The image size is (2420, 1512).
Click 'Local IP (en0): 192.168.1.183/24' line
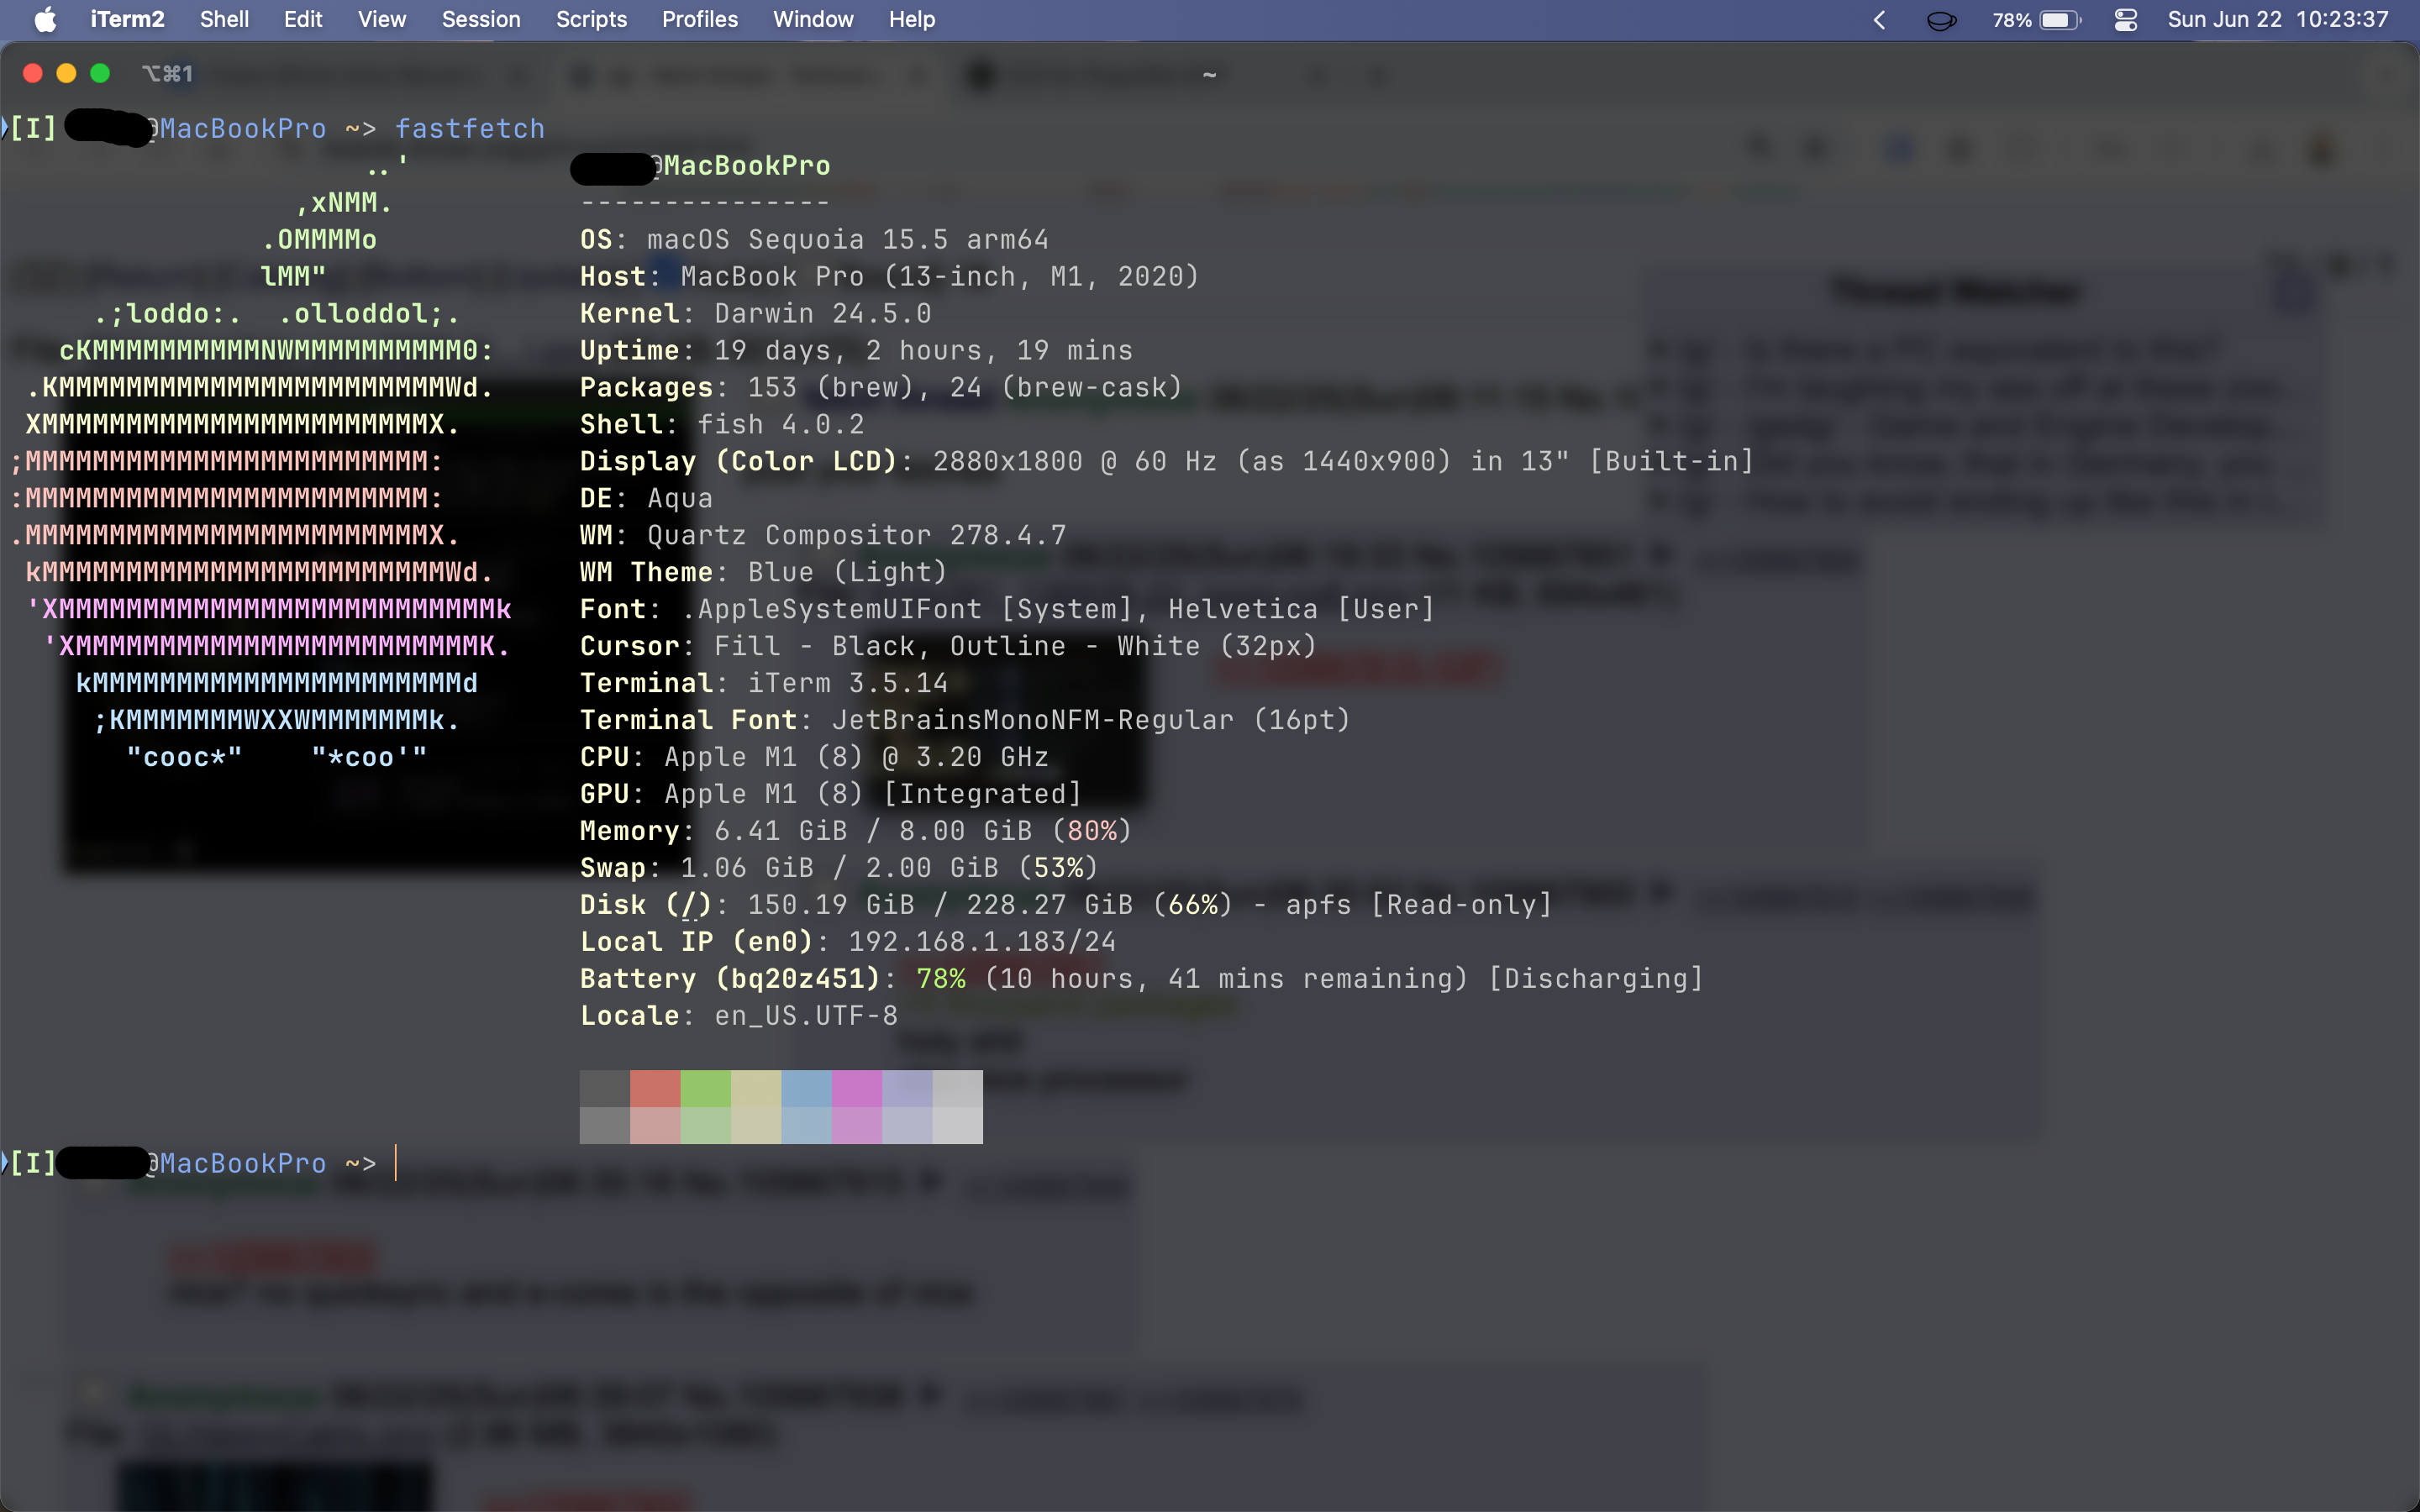pyautogui.click(x=848, y=943)
